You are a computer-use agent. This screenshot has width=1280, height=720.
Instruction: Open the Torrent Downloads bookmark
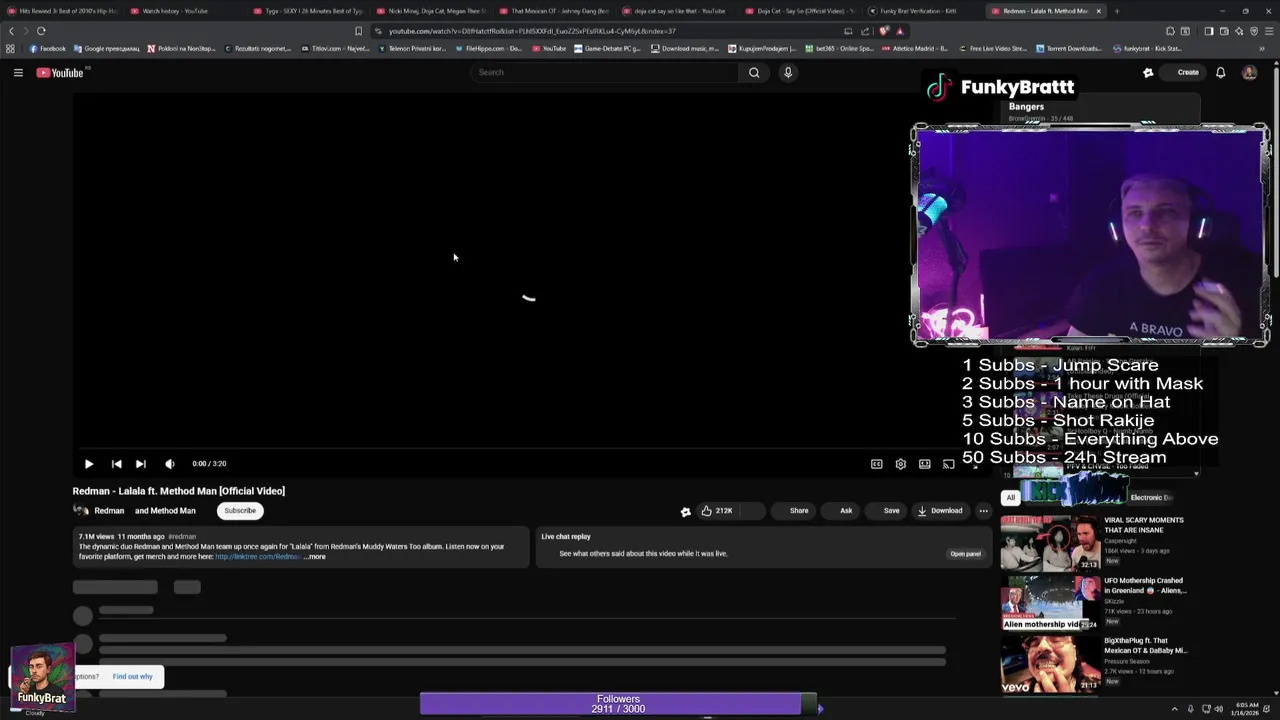click(1068, 48)
